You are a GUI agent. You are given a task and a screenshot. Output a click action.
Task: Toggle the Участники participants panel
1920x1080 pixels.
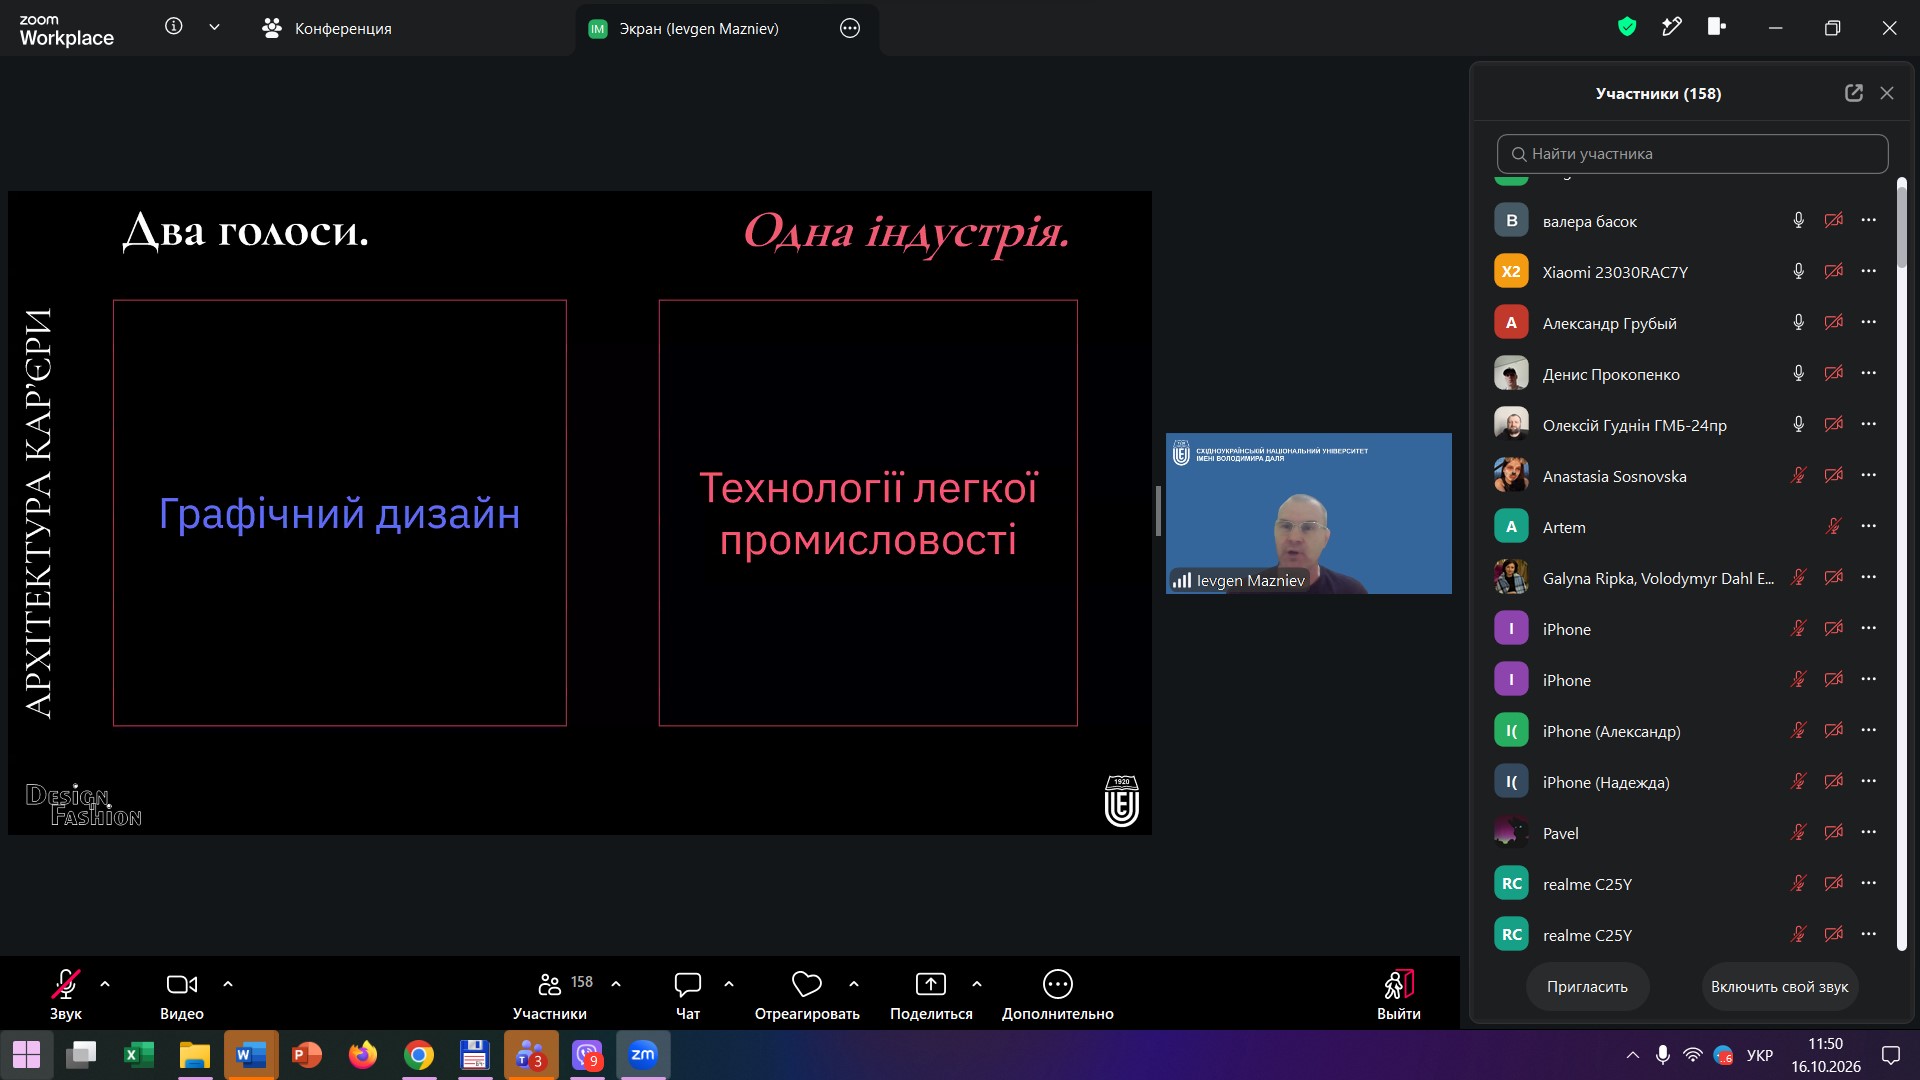tap(550, 994)
